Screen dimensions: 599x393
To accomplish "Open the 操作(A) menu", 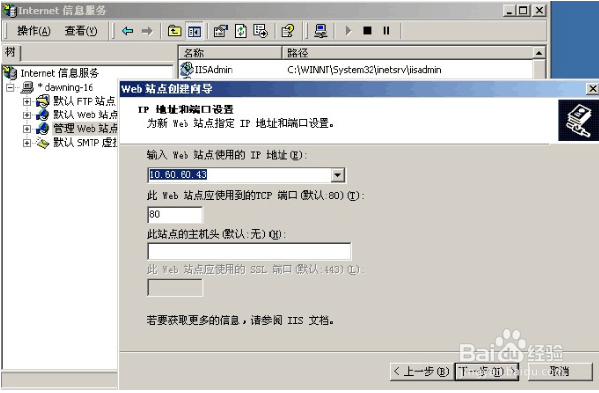I will [34, 31].
